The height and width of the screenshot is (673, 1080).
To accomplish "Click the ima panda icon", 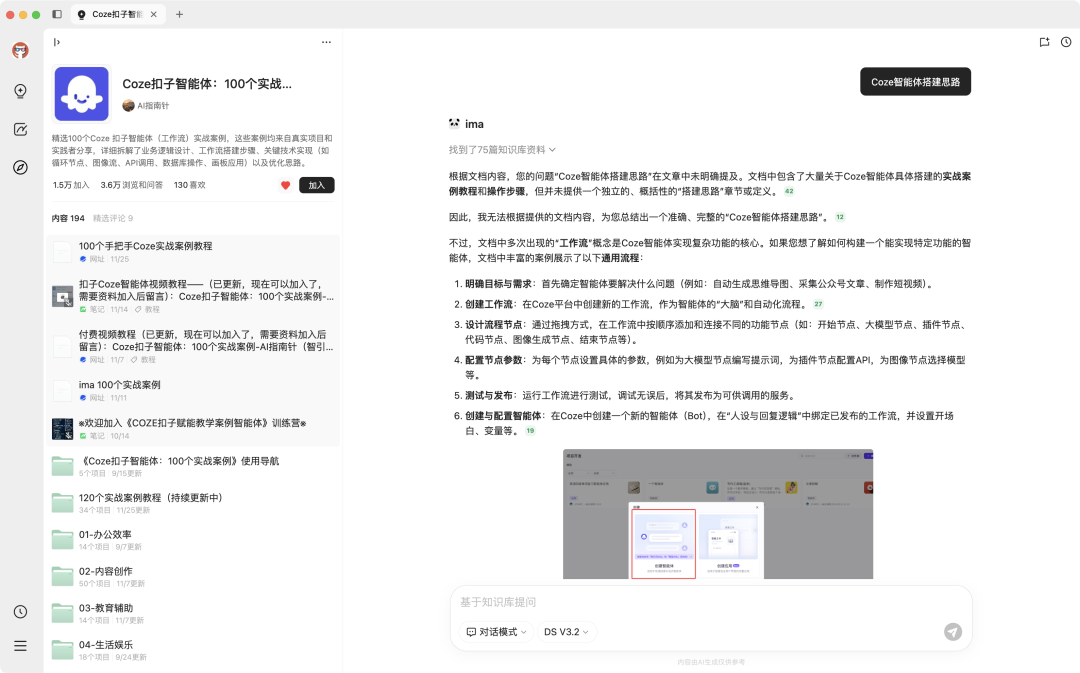I will pos(454,123).
